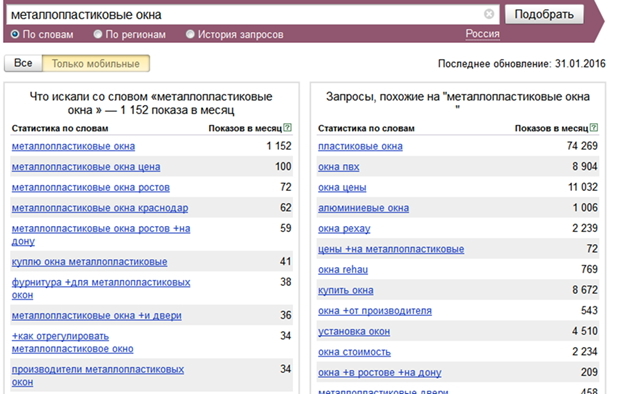Open the металлопластиковые окна цена link
The image size is (623, 394).
coord(86,167)
